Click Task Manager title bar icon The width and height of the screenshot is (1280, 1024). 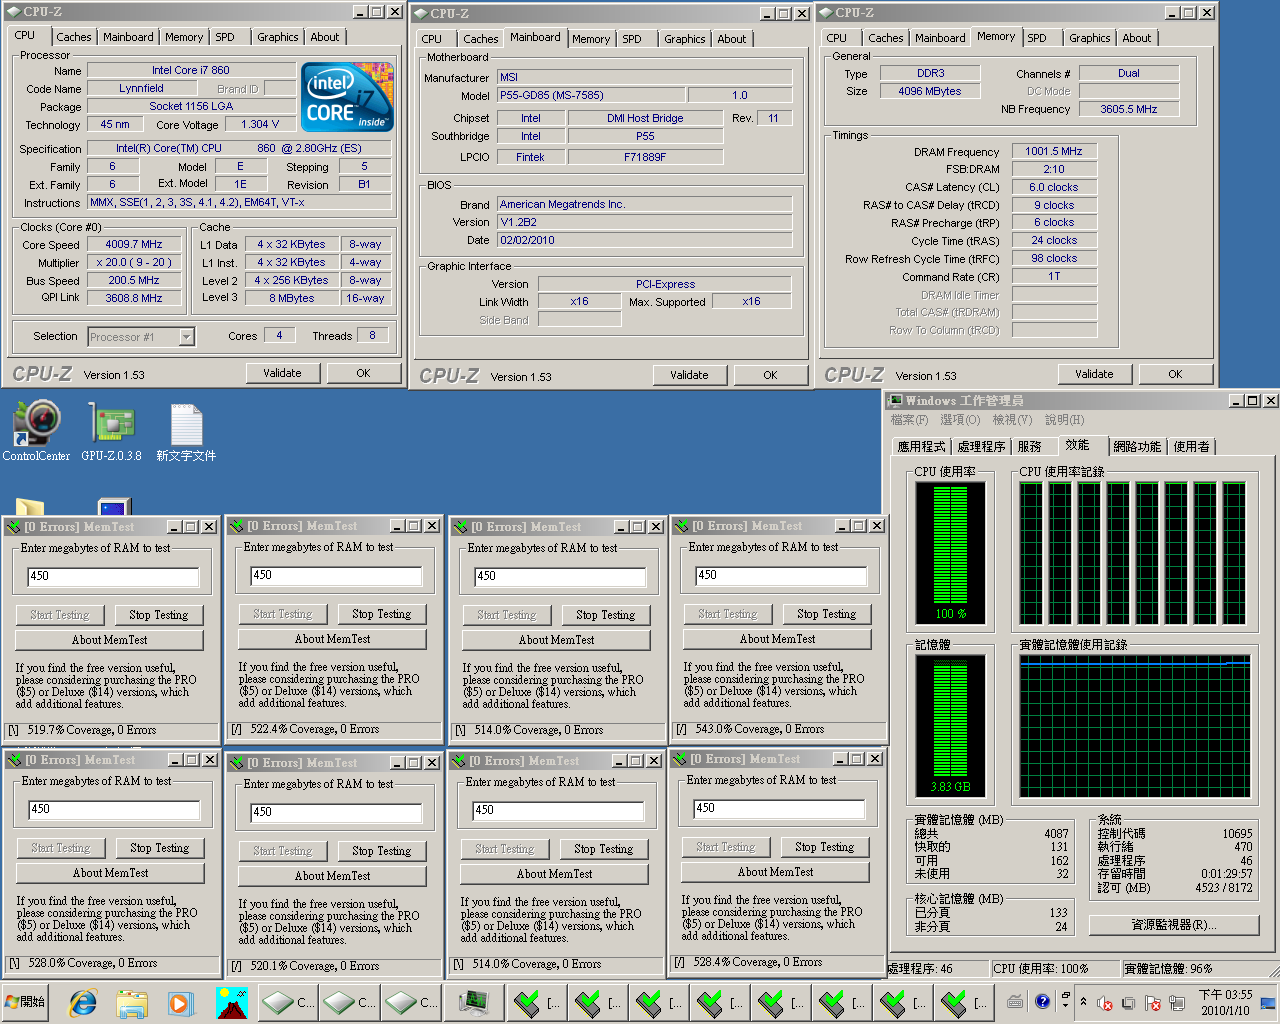(x=896, y=400)
